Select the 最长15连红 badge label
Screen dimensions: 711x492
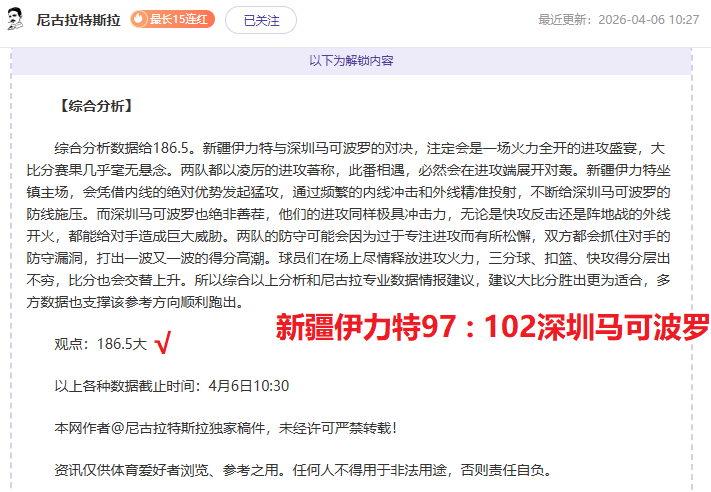coord(179,19)
